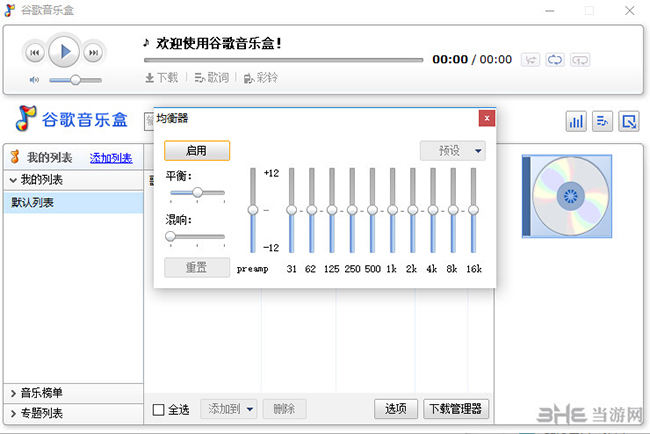Click the 我的列表 header guitar icon
650x434 pixels.
[15, 157]
